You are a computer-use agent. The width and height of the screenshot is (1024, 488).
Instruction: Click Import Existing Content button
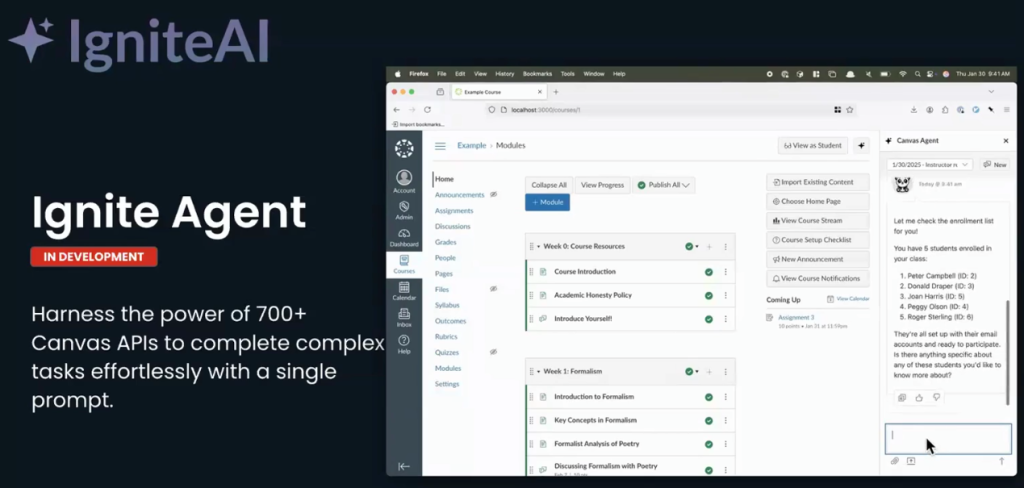coord(818,182)
